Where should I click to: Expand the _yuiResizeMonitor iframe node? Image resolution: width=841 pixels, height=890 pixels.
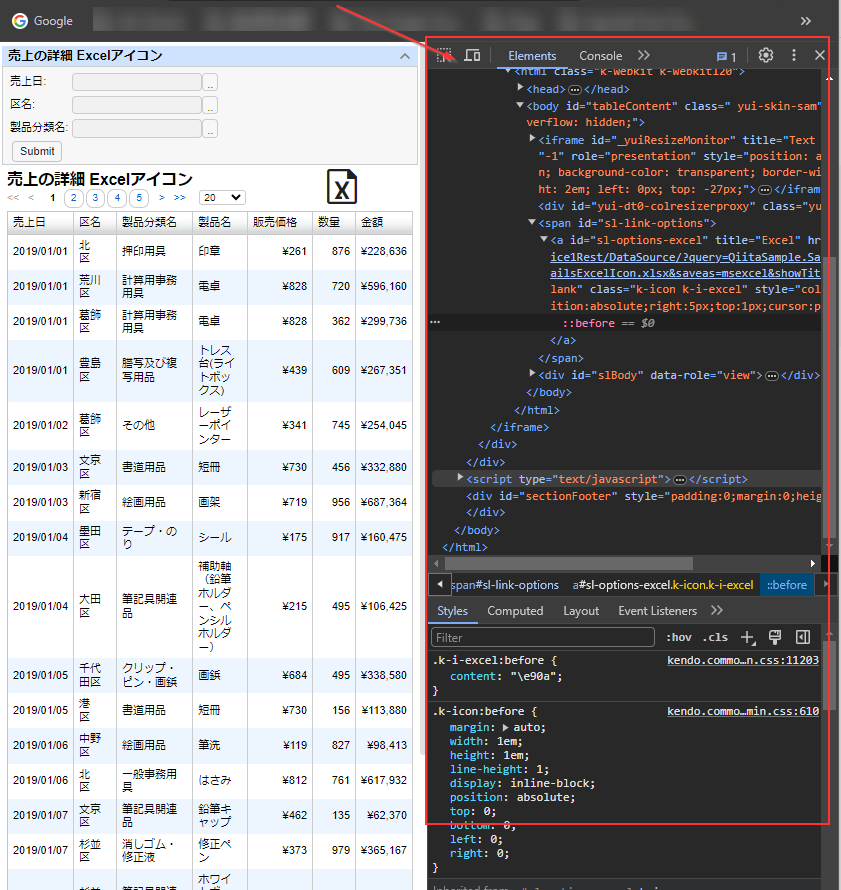[532, 138]
